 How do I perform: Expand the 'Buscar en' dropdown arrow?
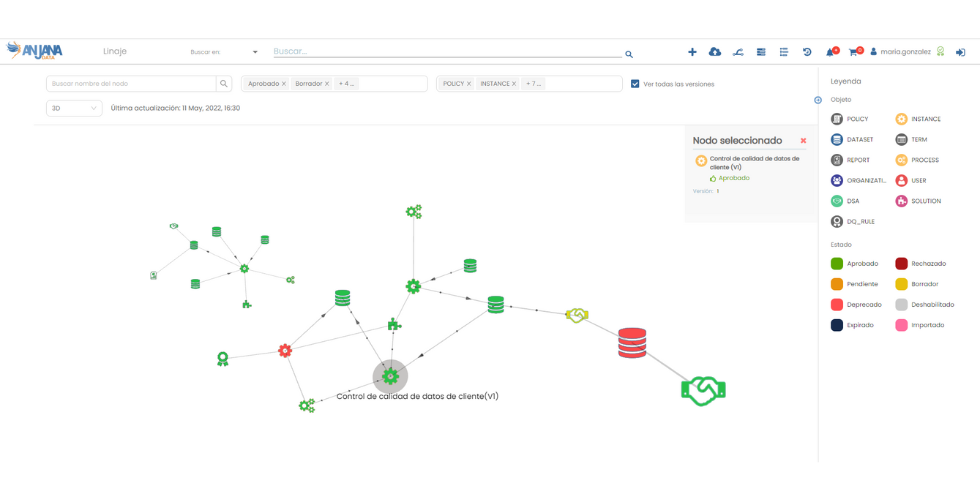coord(255,52)
